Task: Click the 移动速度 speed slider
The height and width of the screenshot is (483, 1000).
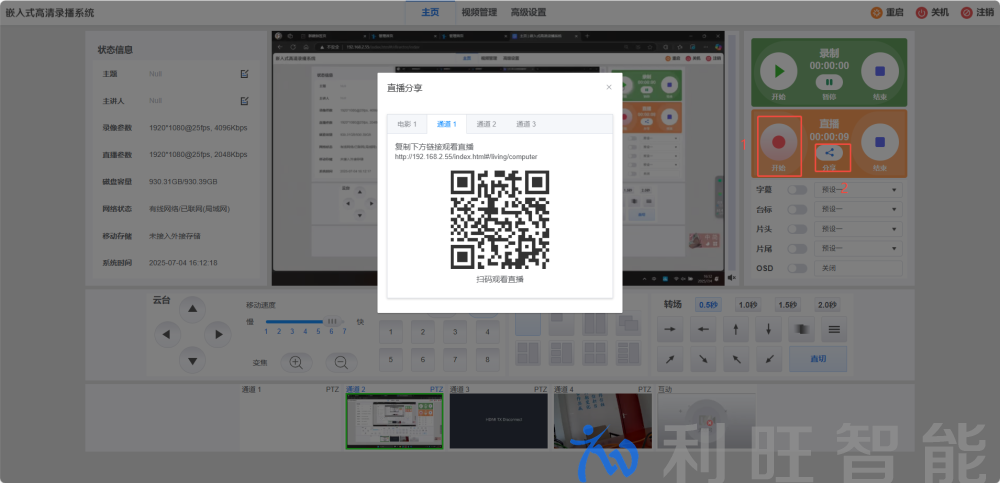Action: point(305,322)
